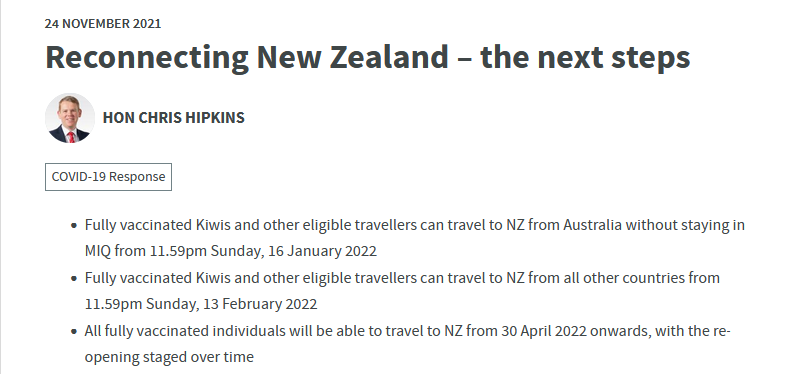This screenshot has width=789, height=374.
Task: Click the first bullet point marker
Action: tap(74, 225)
